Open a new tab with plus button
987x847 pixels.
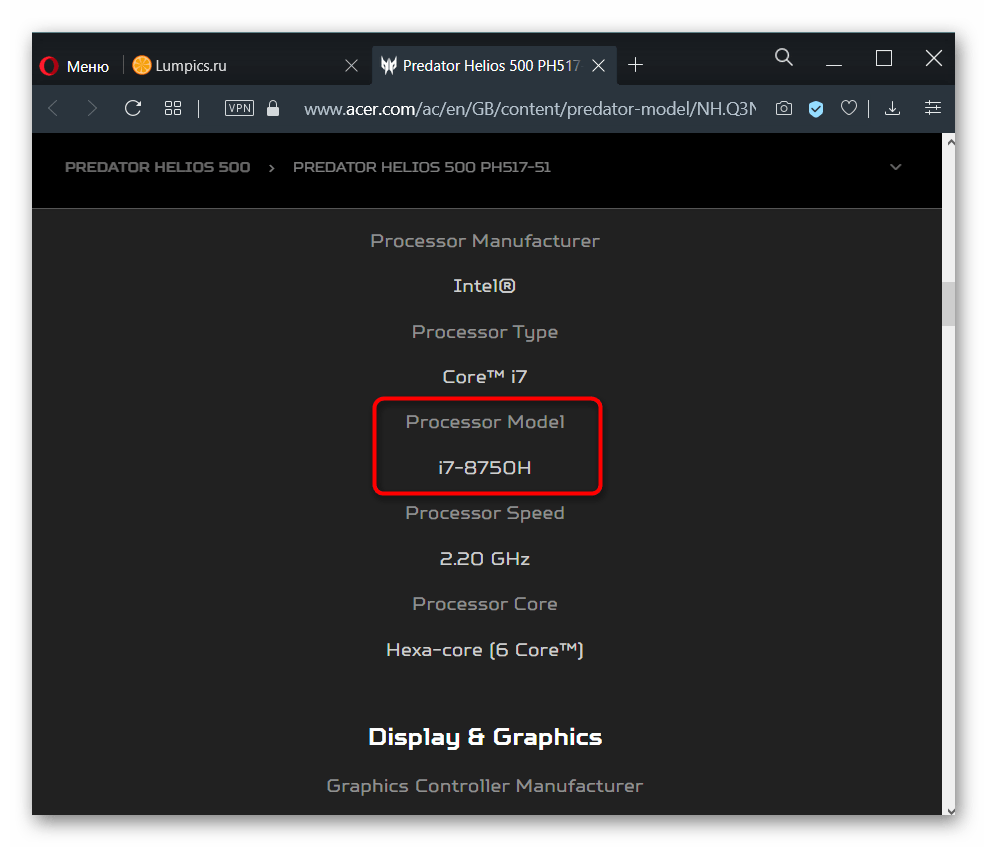coord(635,66)
